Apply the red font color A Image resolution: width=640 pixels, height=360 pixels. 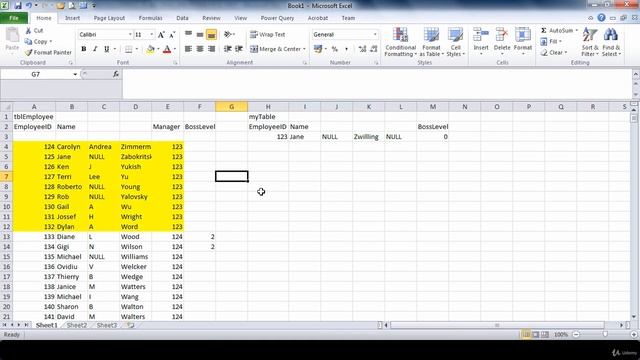coord(167,49)
